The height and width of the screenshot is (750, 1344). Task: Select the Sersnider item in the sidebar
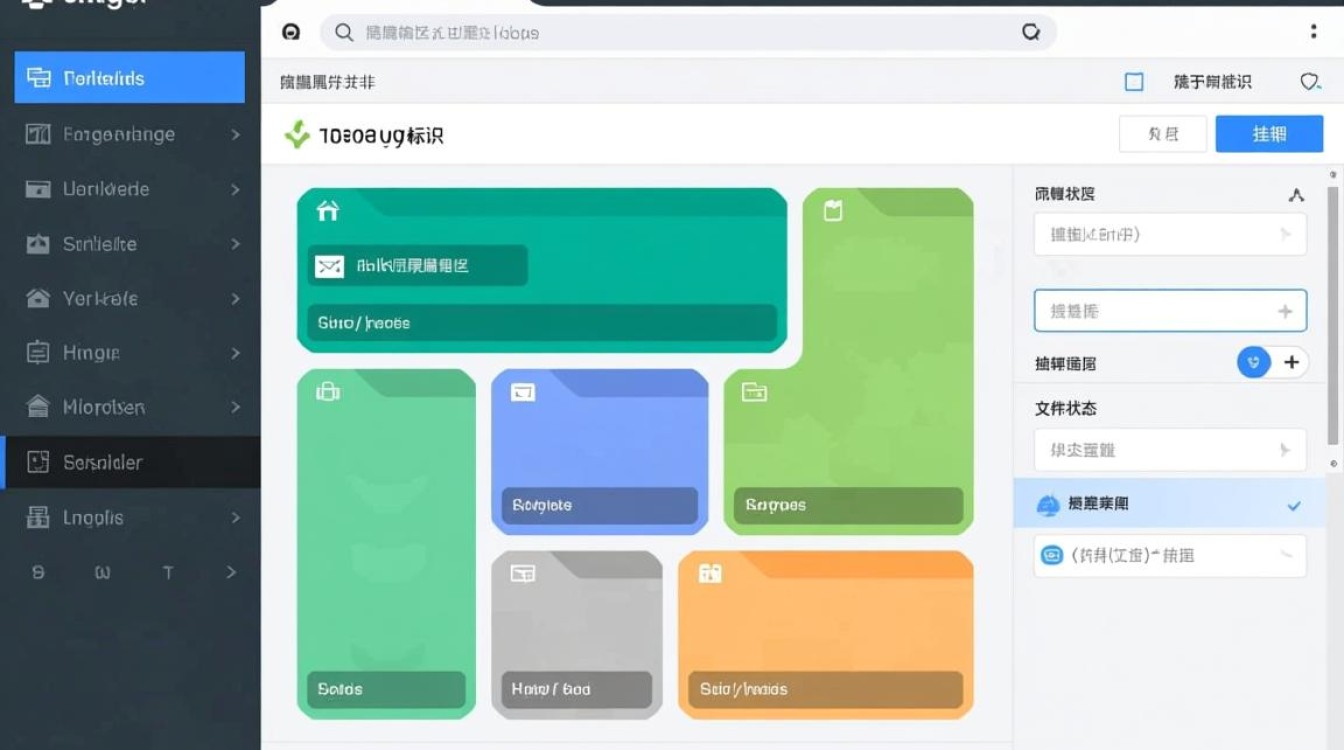[x=100, y=462]
